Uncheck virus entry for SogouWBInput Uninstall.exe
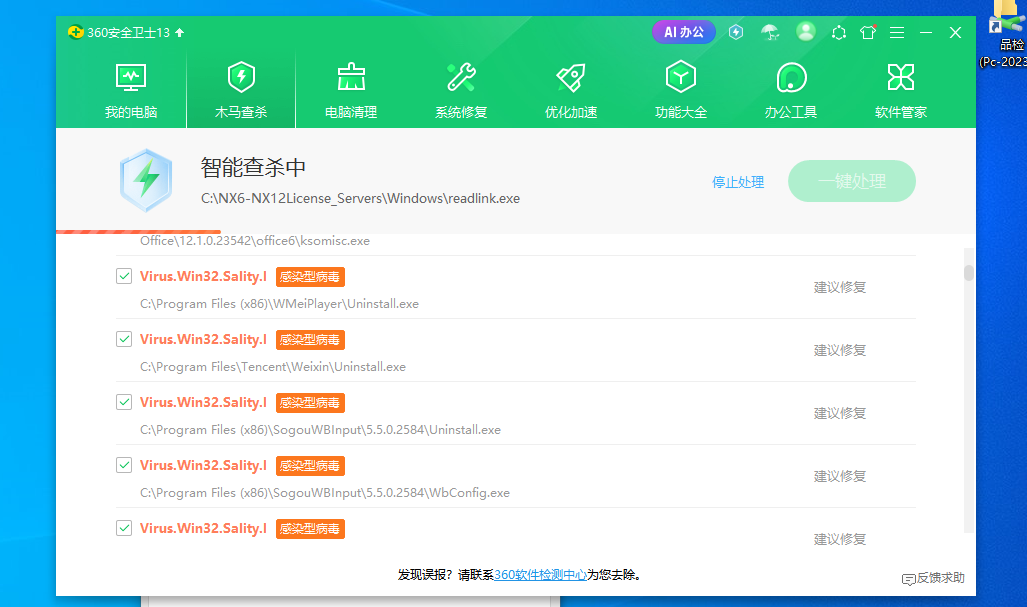 124,402
